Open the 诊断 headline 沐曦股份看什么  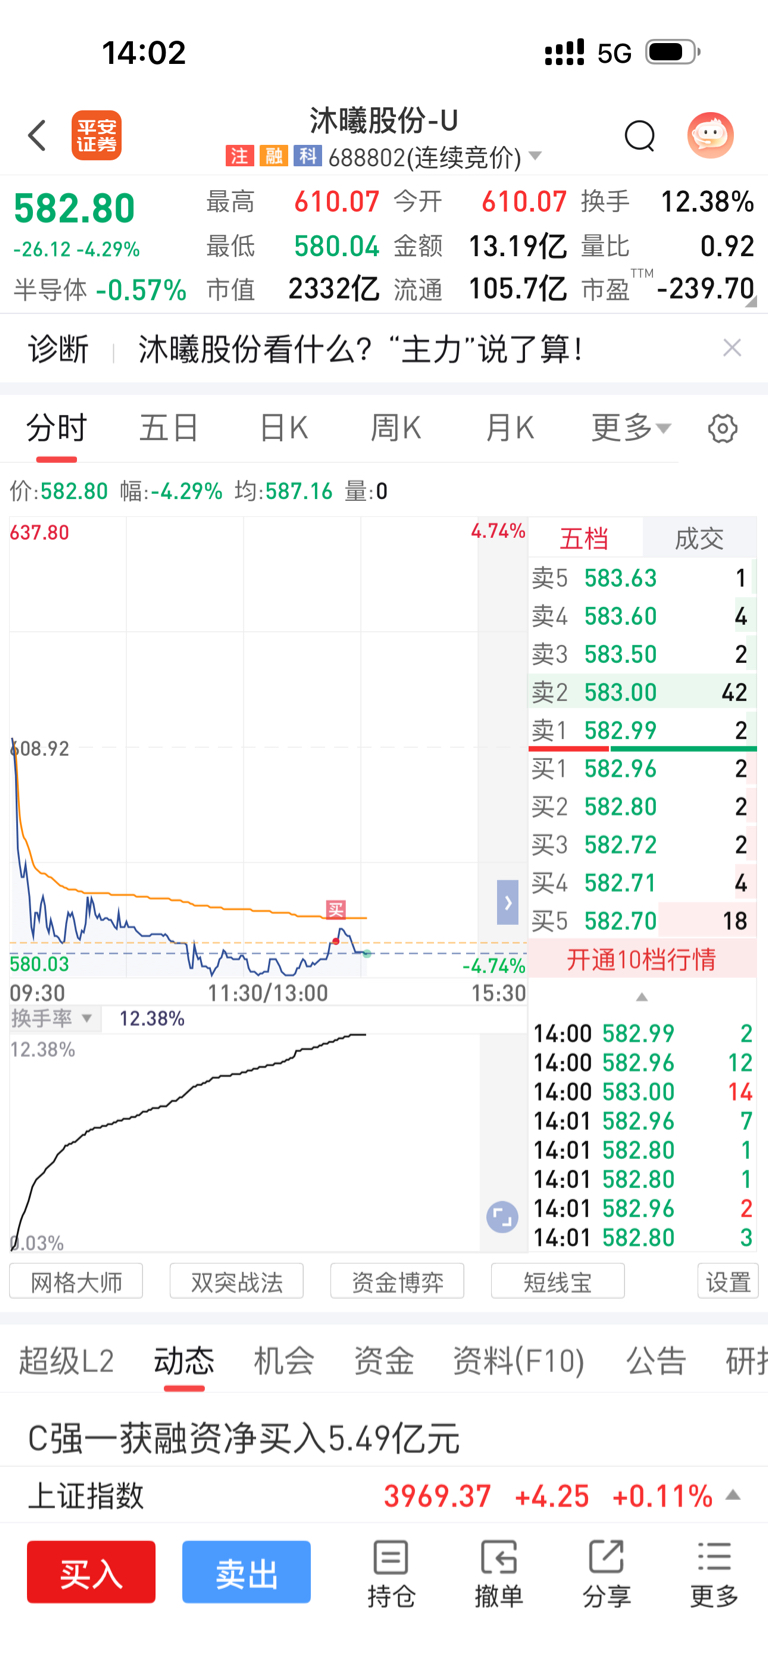point(360,349)
